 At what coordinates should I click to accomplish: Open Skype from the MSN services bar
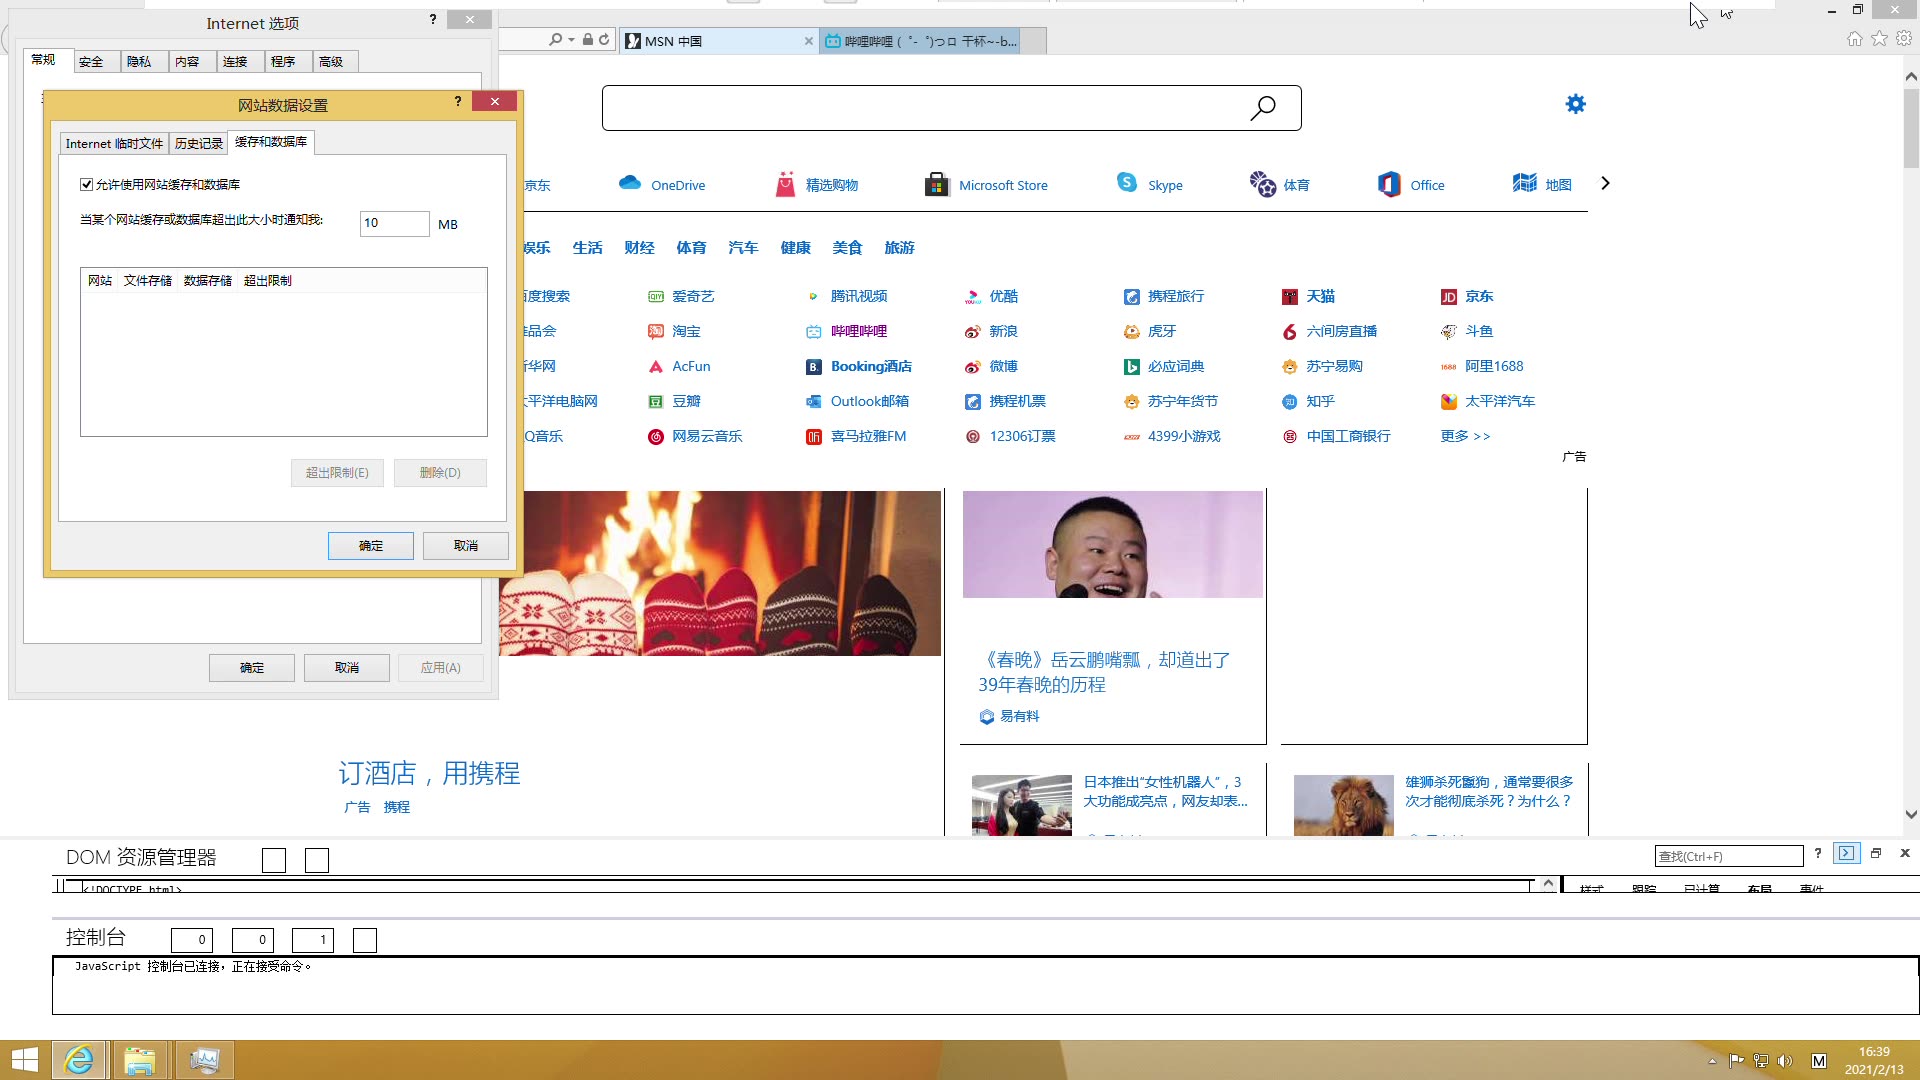point(1150,184)
